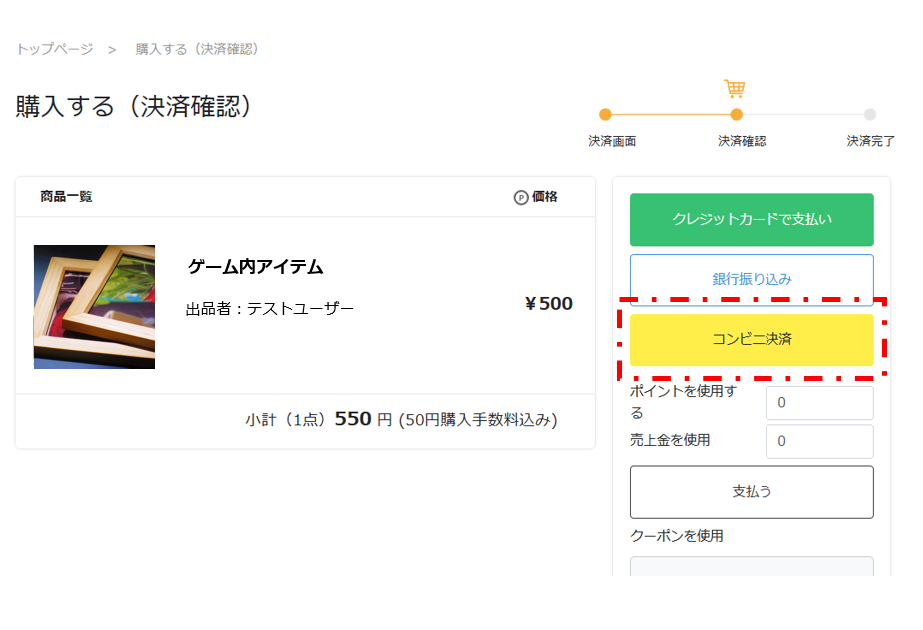923x630 pixels.
Task: Pay with クレジットカードで支払い button
Action: tap(751, 220)
